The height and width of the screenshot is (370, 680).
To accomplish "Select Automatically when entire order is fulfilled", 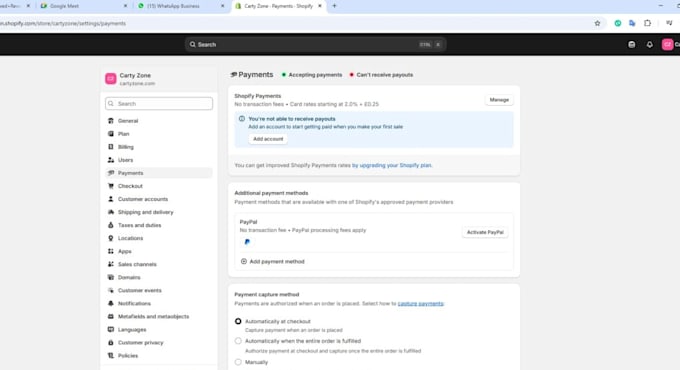I will click(238, 341).
